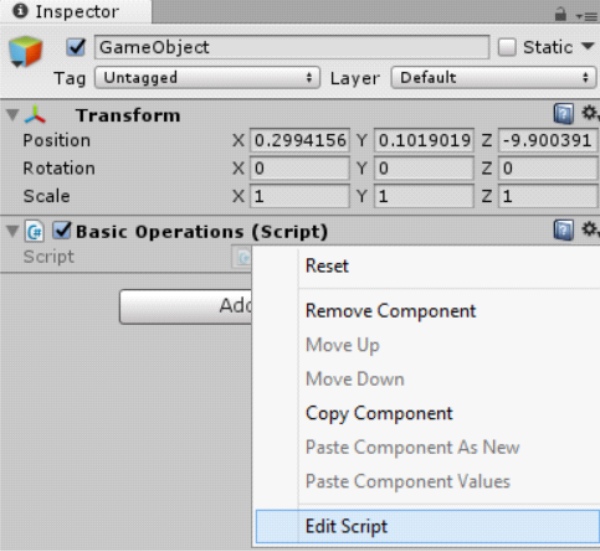Click the Add Component button

tap(186, 306)
